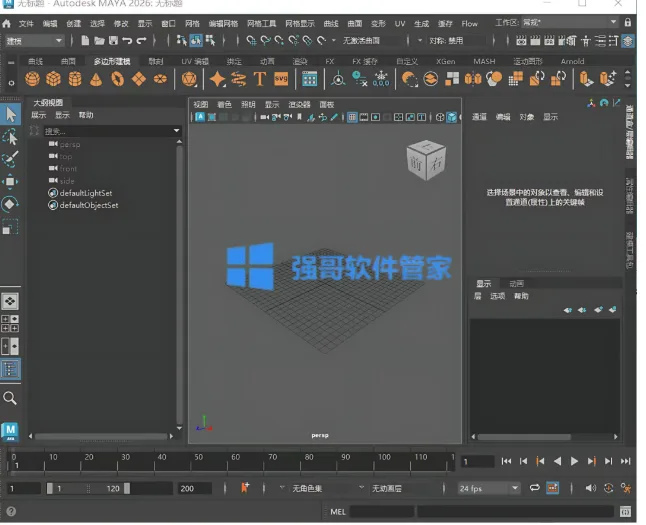This screenshot has width=646, height=525.
Task: Toggle the viewport grid display
Action: click(352, 117)
